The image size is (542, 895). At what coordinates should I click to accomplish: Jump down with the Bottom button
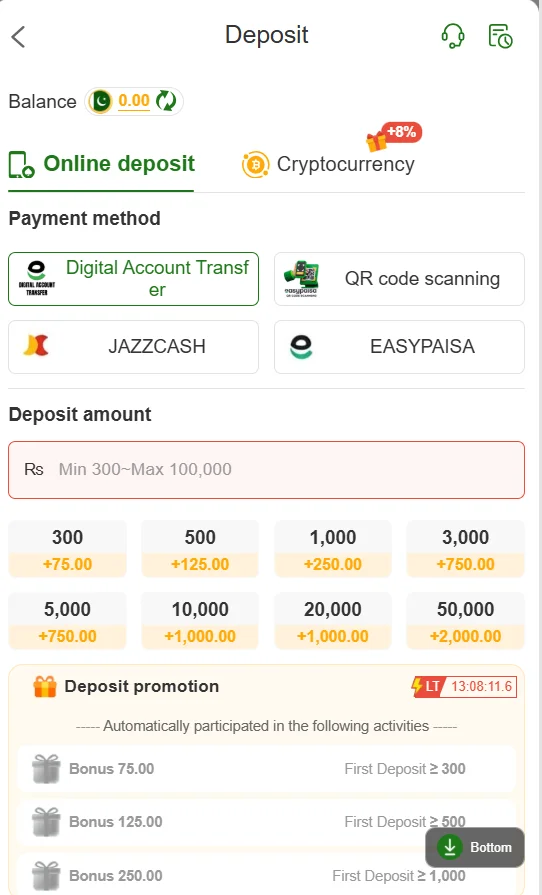click(x=475, y=848)
